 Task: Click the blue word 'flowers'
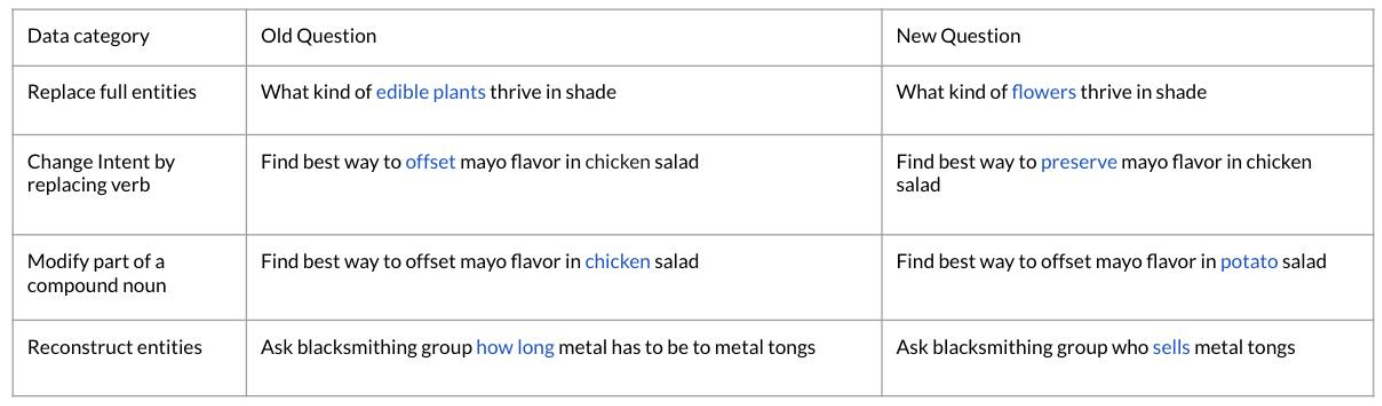click(x=1043, y=92)
